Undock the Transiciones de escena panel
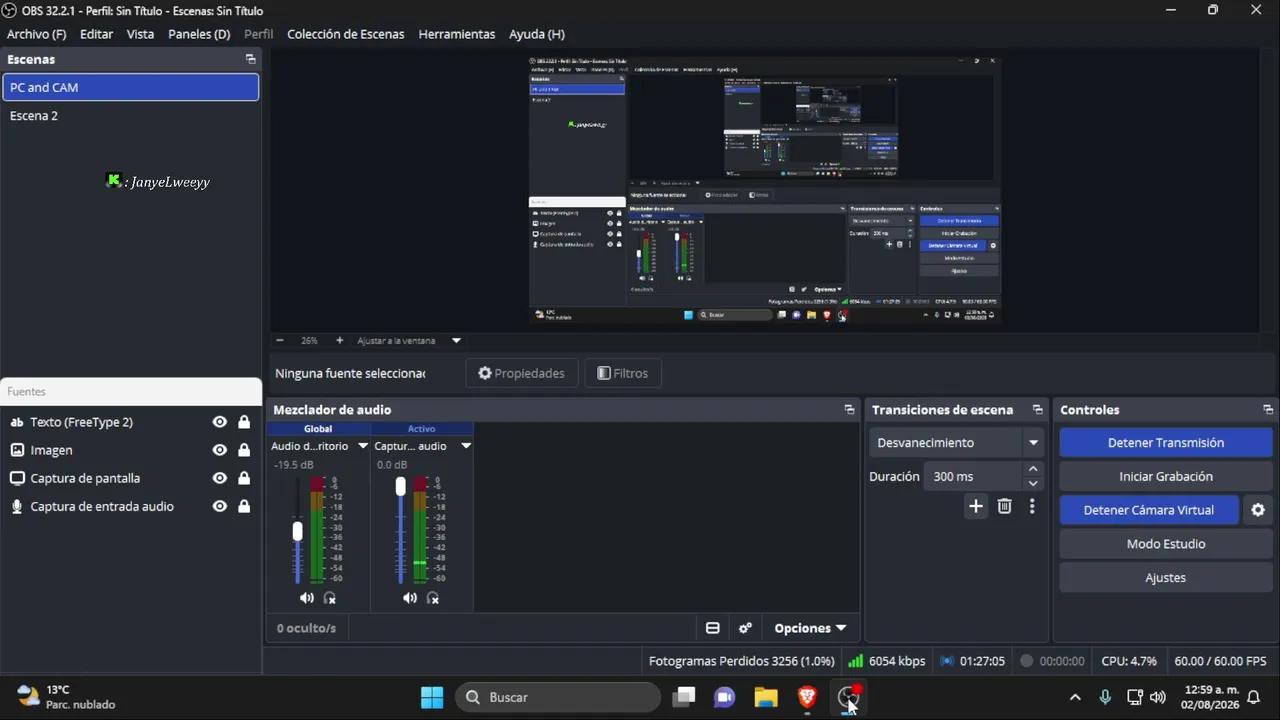Screen dimensions: 1280x720 [1037, 410]
